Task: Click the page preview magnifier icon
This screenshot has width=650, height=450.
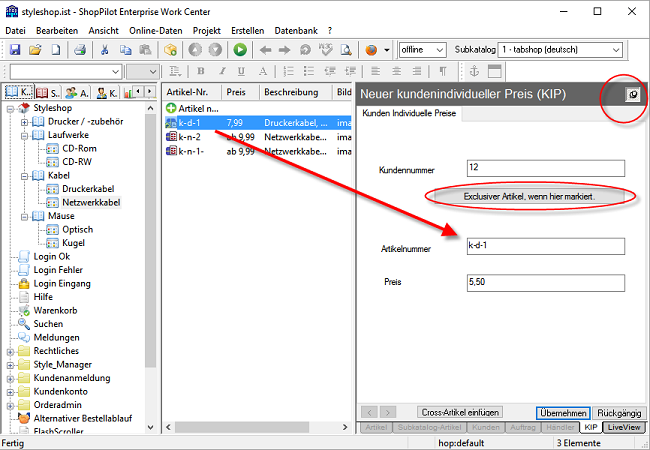Action: point(346,50)
